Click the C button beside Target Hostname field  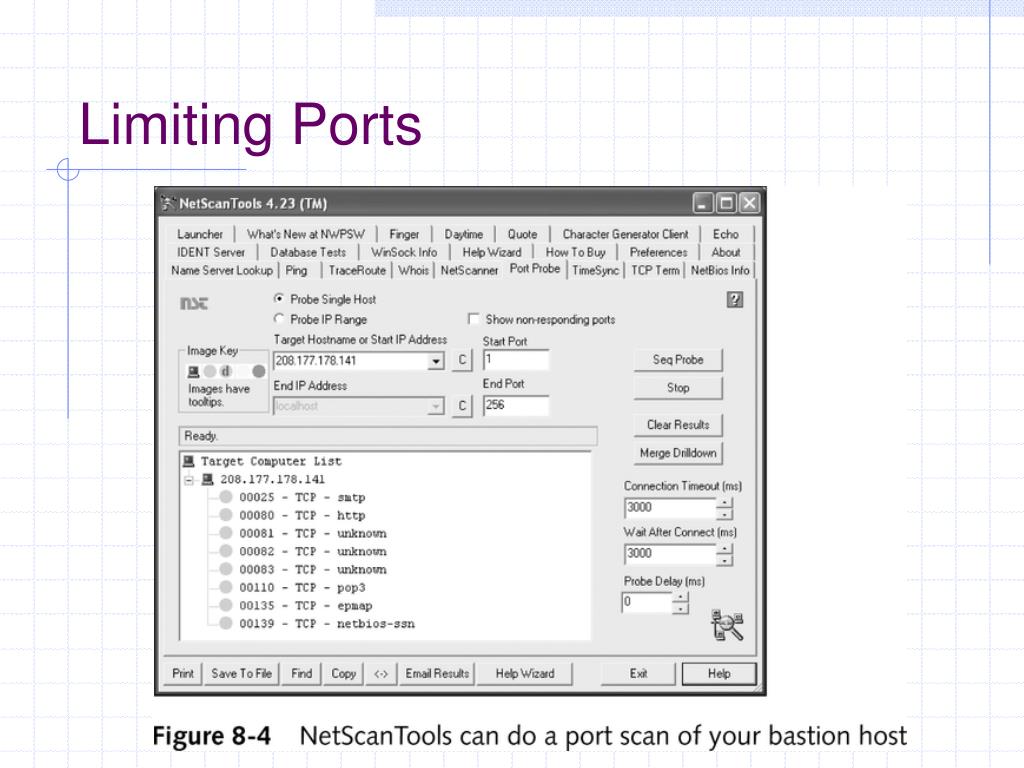462,360
